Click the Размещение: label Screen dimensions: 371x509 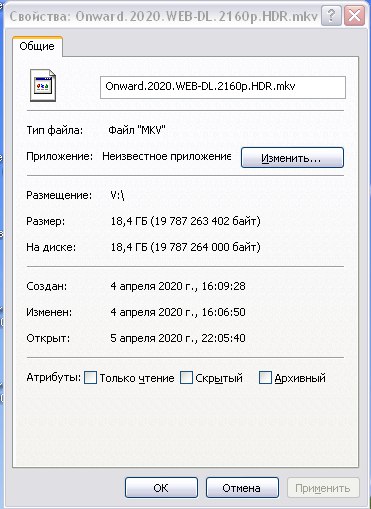(x=59, y=195)
